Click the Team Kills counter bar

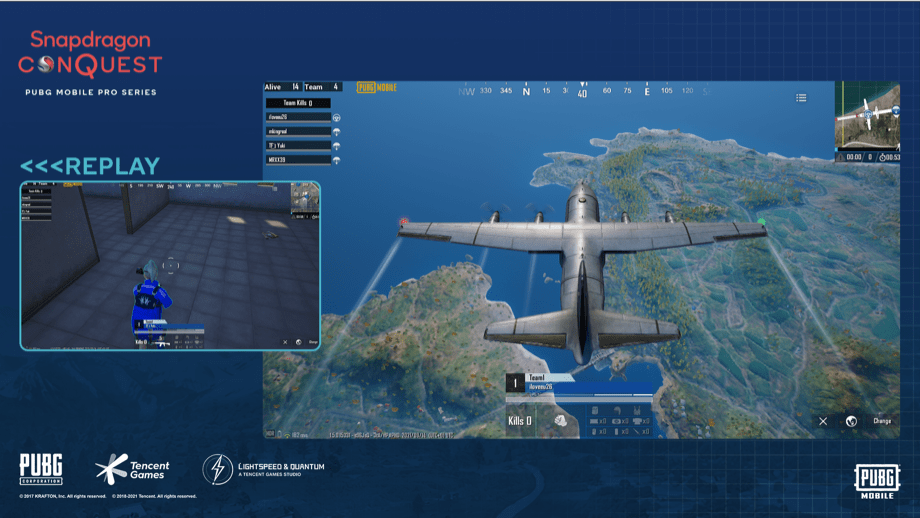[x=299, y=103]
